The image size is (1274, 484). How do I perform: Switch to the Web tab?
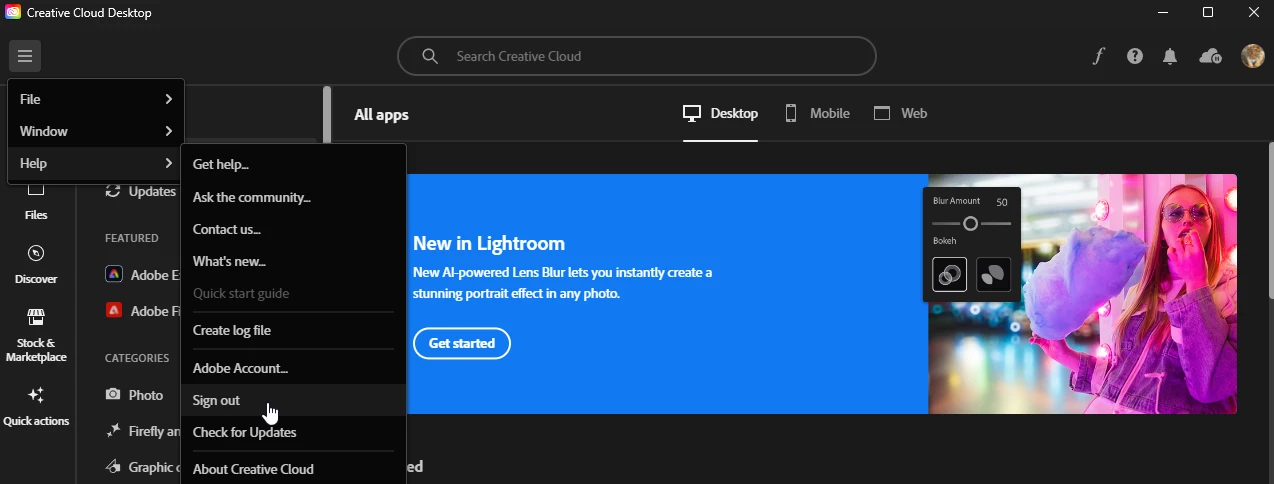point(900,113)
